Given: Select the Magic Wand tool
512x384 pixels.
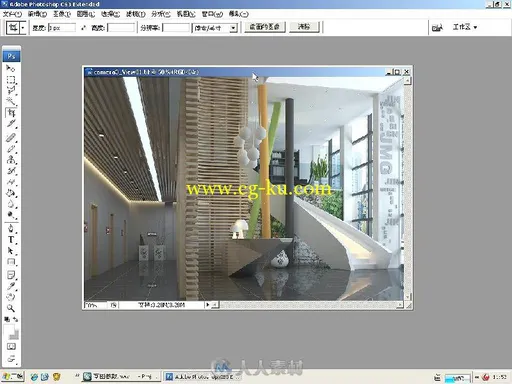Looking at the screenshot, I should click(11, 101).
